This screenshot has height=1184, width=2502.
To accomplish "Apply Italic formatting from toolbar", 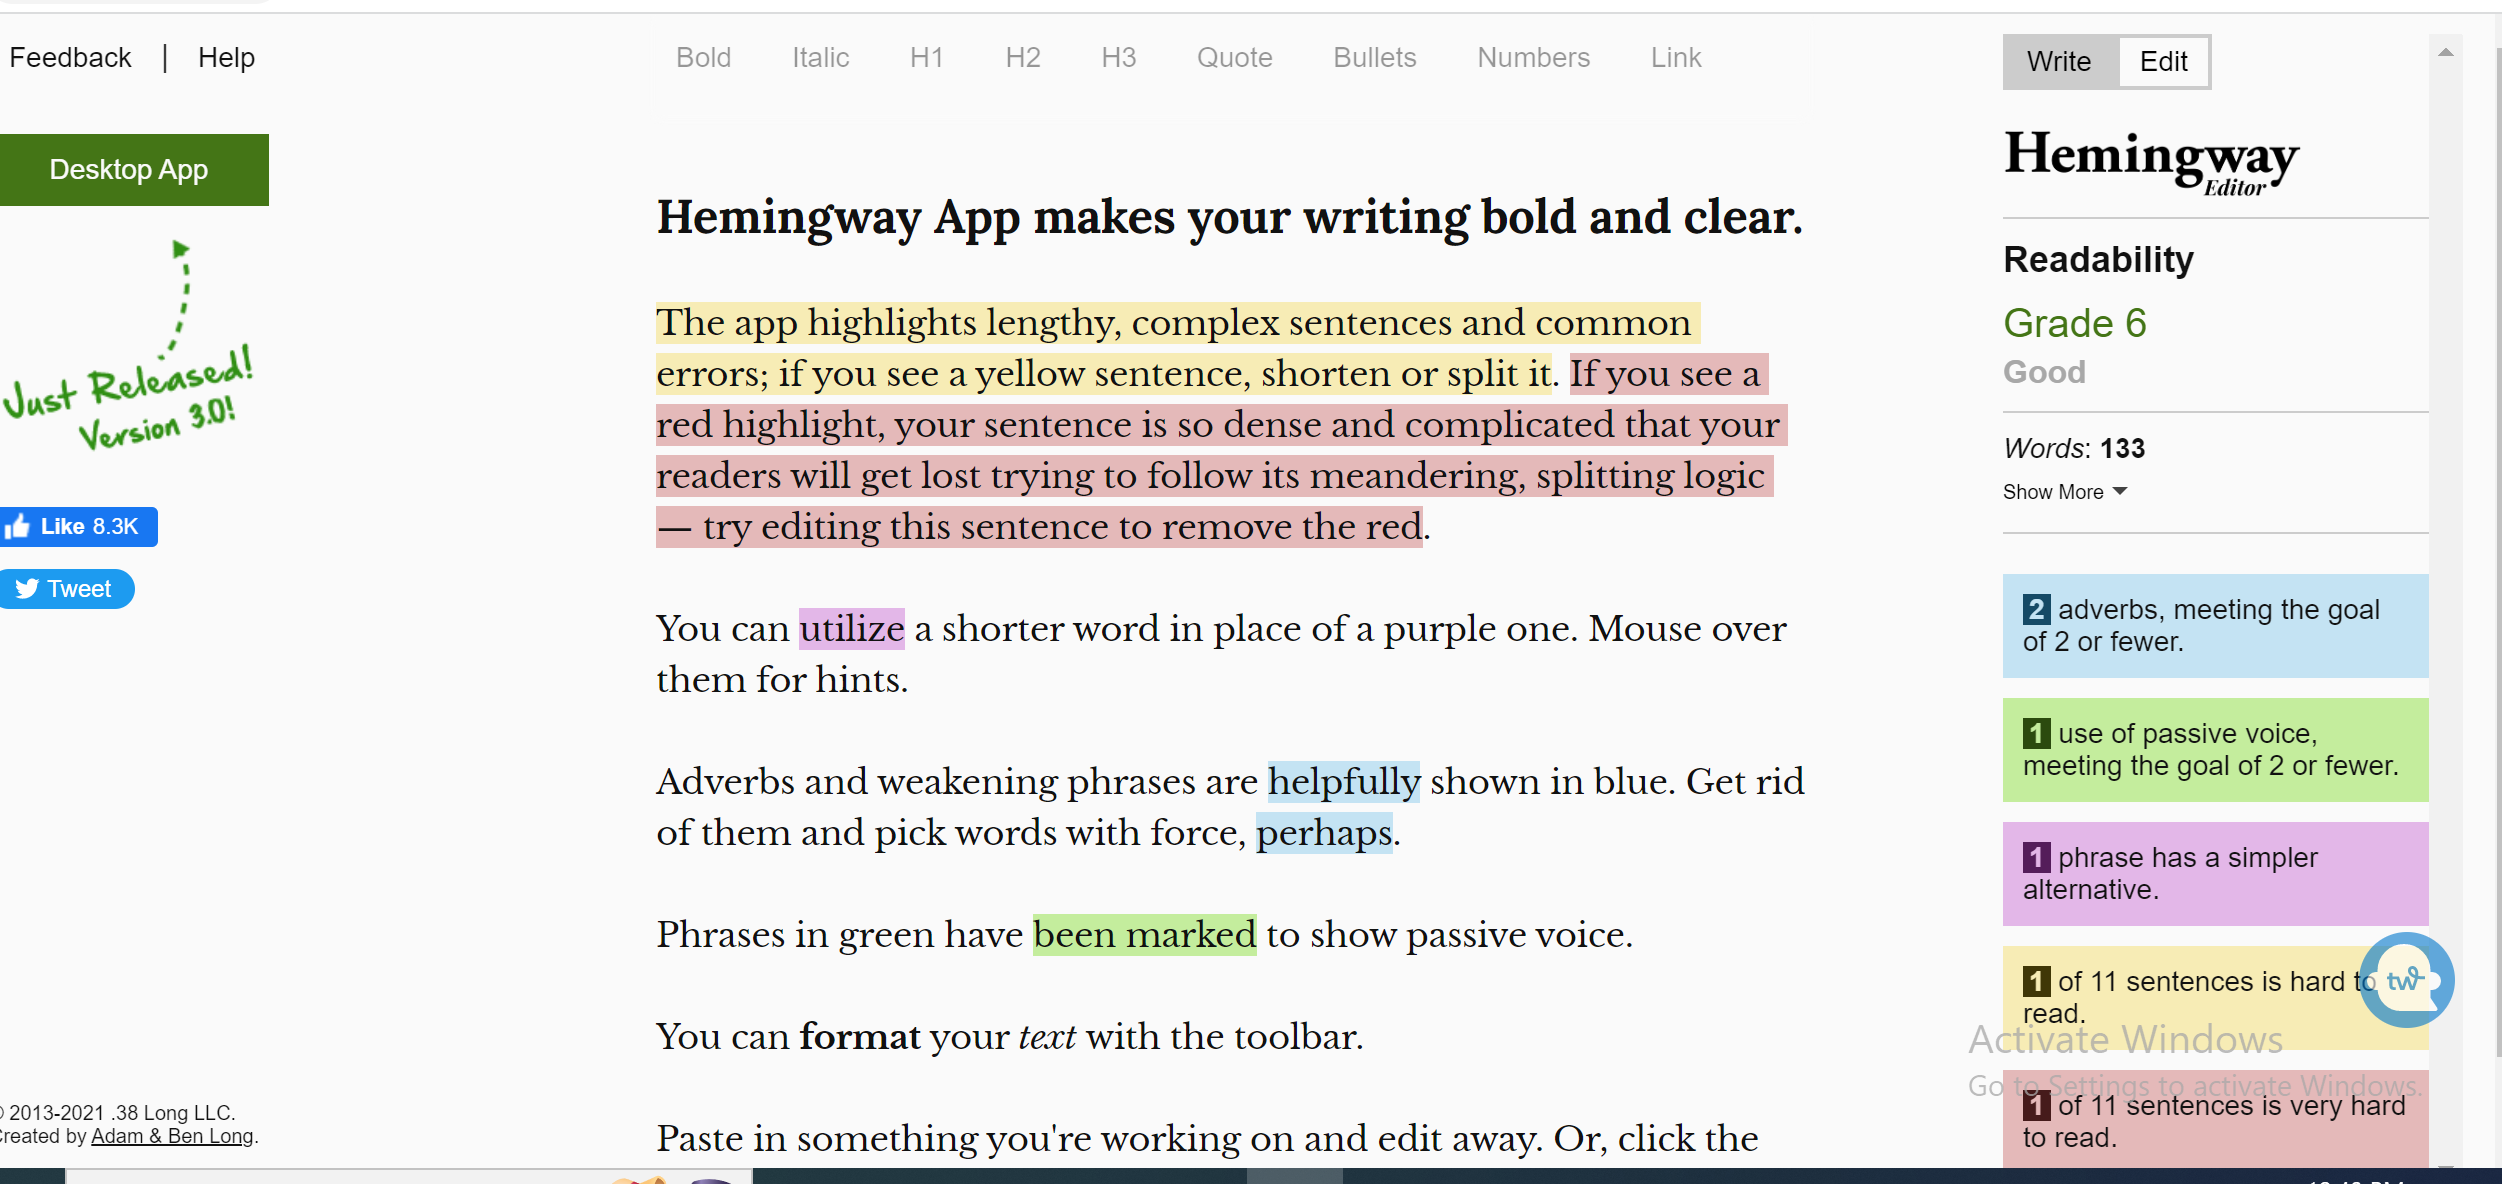I will coord(820,58).
